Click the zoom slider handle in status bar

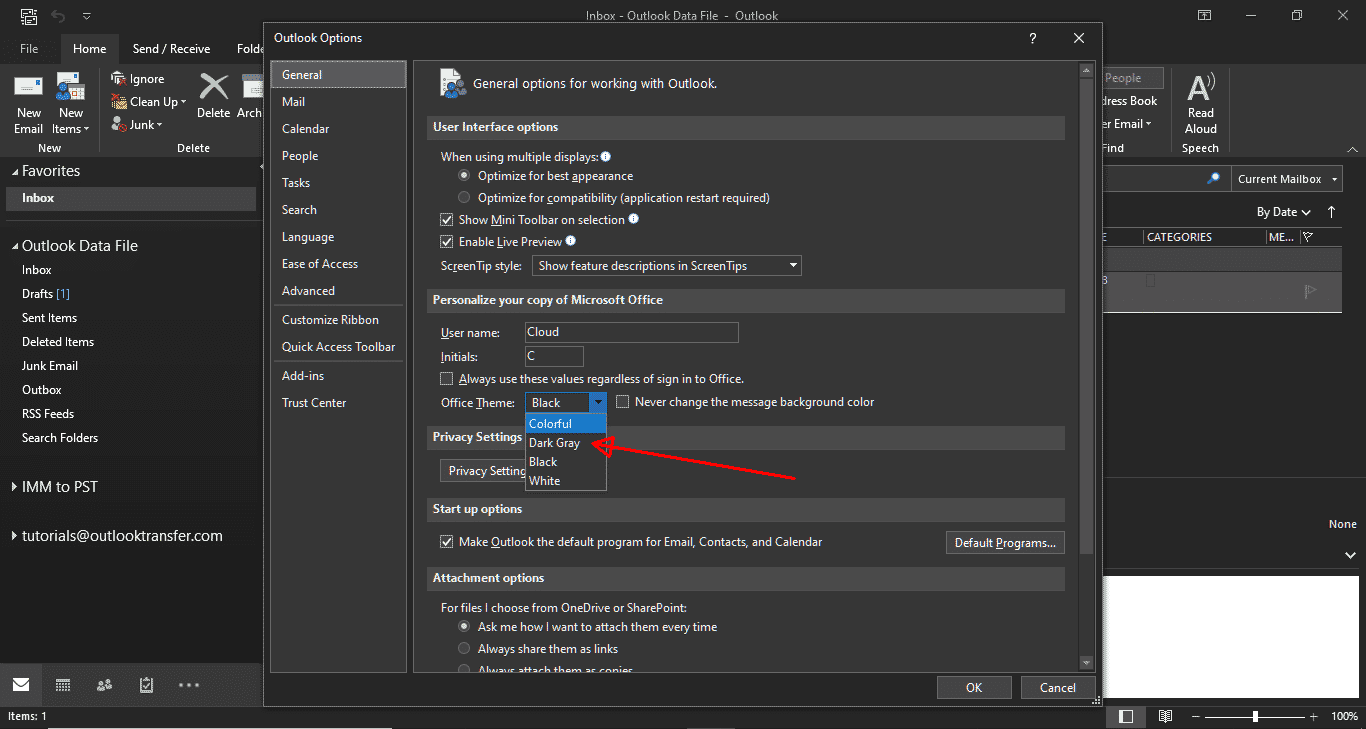pyautogui.click(x=1255, y=716)
